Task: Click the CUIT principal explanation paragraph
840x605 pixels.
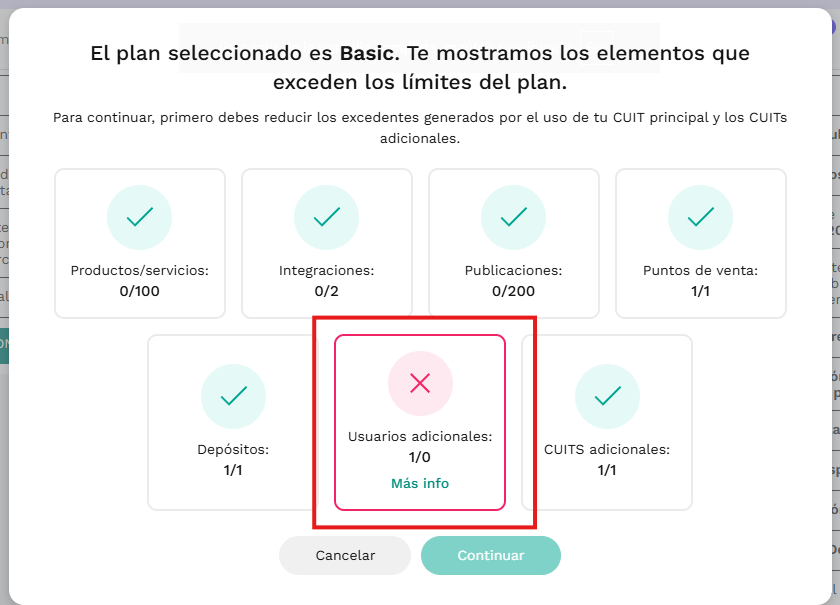Action: click(420, 128)
